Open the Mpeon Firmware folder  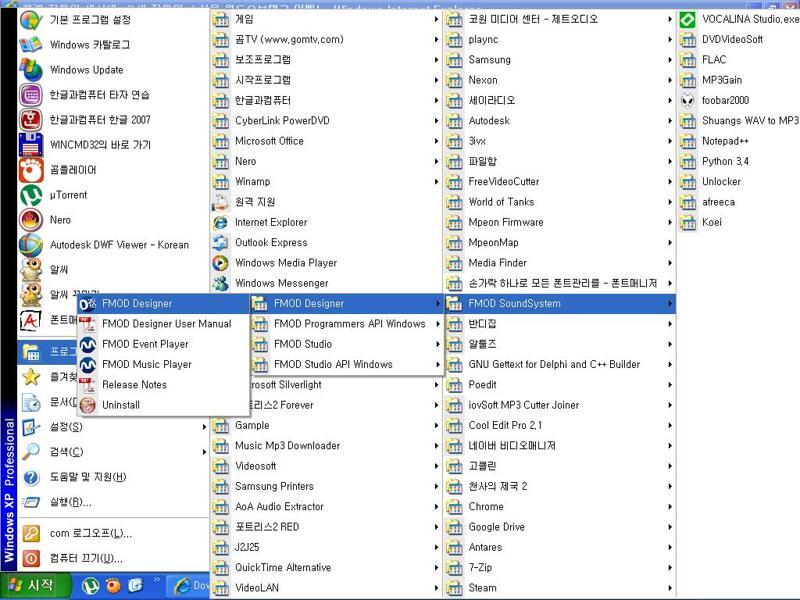[560, 222]
